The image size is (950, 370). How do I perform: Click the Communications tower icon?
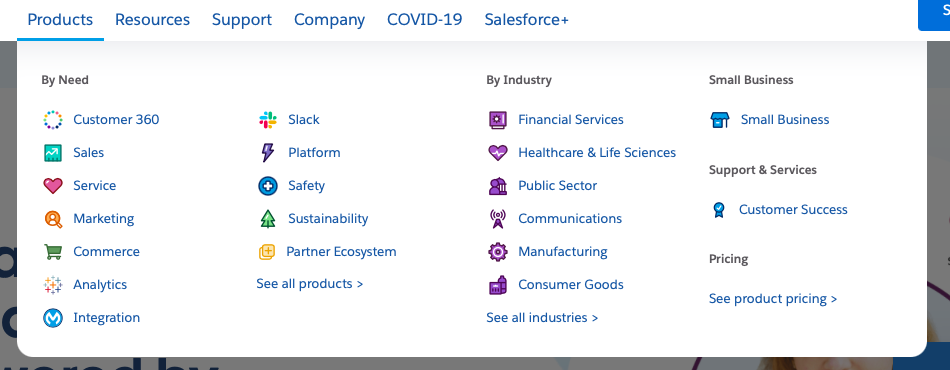tap(497, 219)
